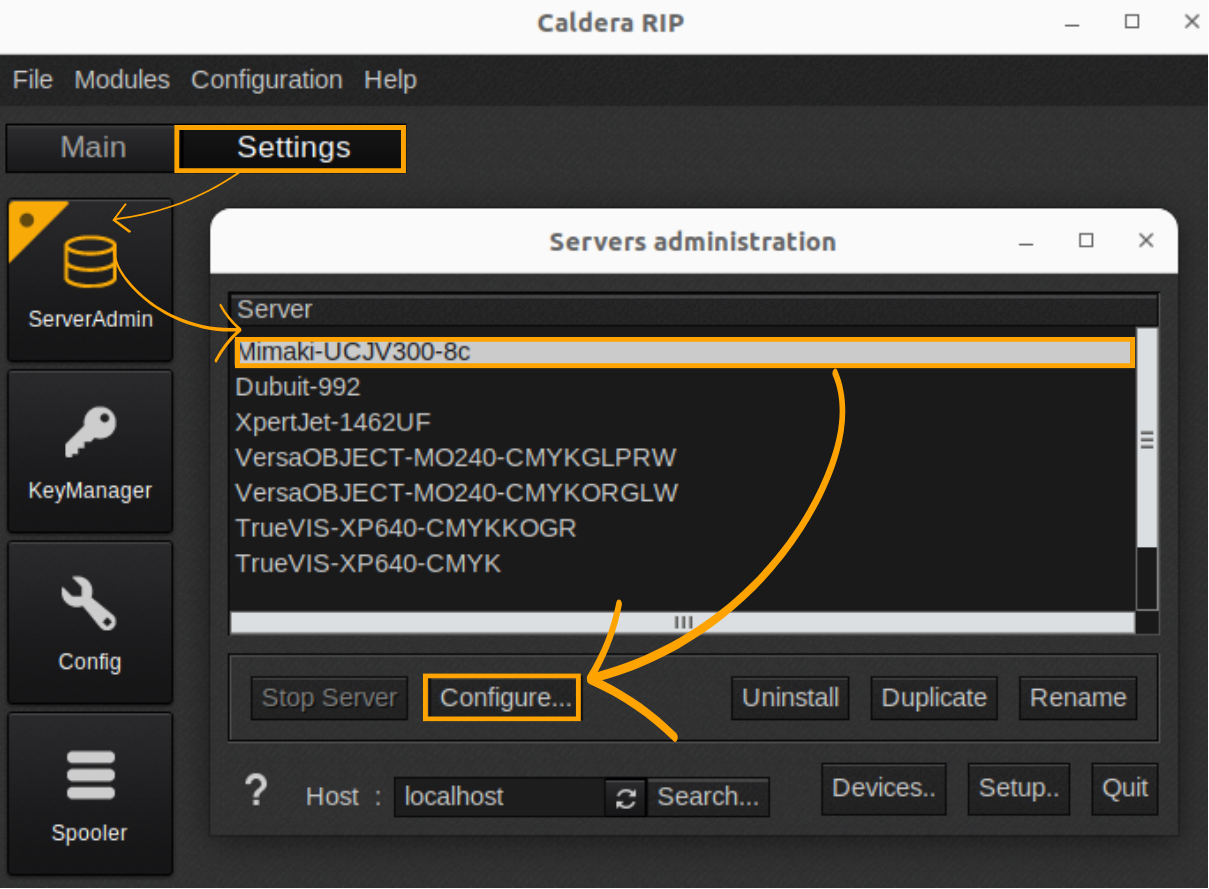Click the Duplicate server button
This screenshot has height=889, width=1209.
click(x=934, y=698)
